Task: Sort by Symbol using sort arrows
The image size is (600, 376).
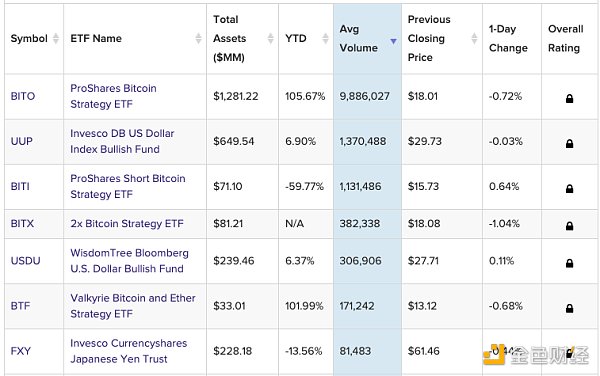Action: pyautogui.click(x=56, y=38)
